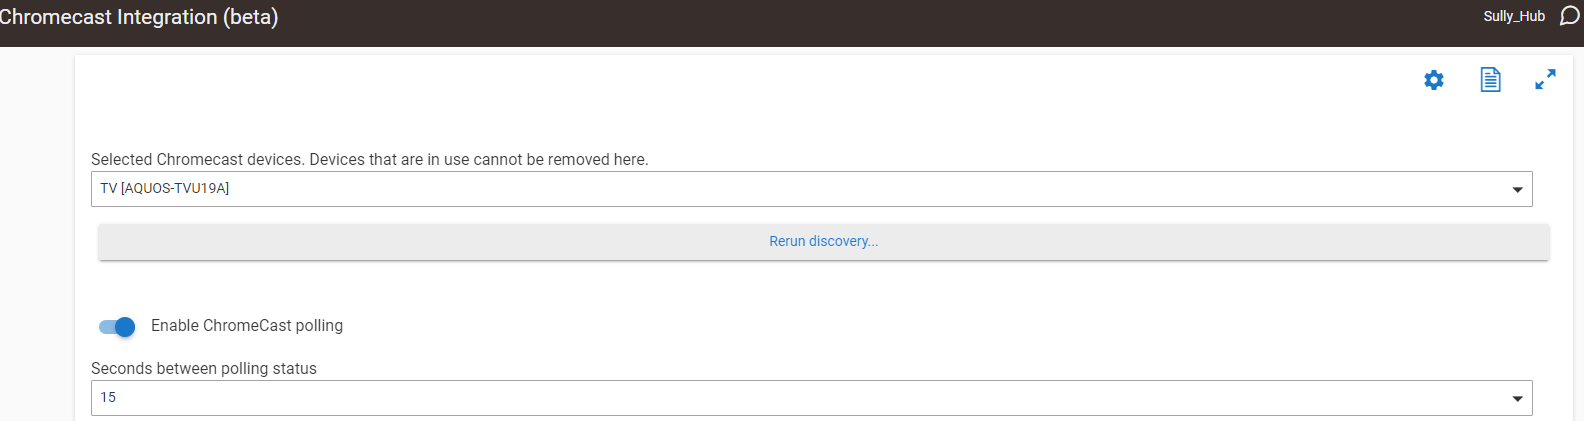
Task: Toggle the Enable ChromeCast polling switch
Action: click(x=117, y=326)
